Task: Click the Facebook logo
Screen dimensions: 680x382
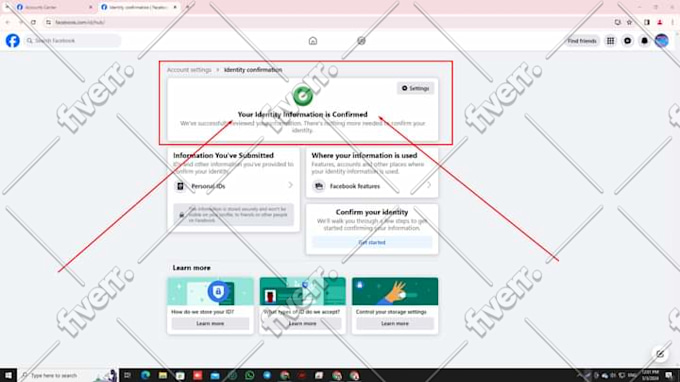Action: [x=13, y=41]
